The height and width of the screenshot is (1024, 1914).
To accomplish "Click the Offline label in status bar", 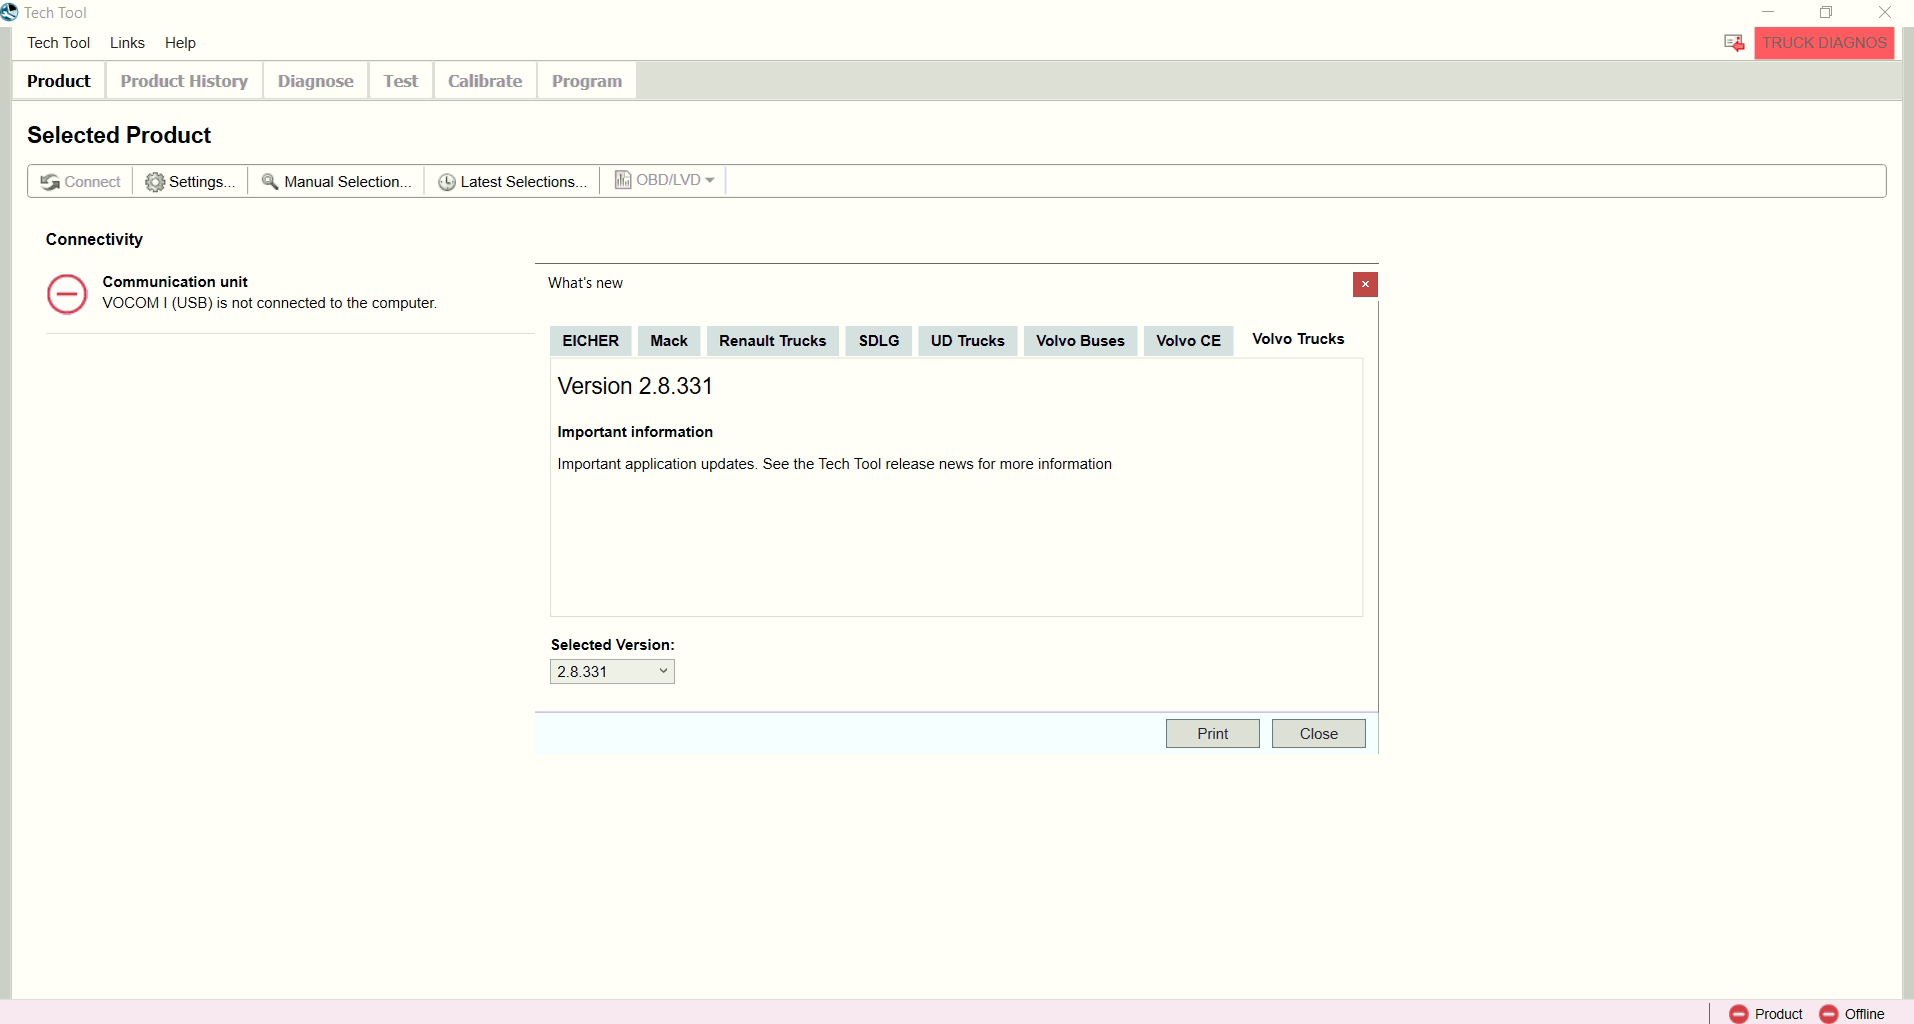I will point(1865,1014).
